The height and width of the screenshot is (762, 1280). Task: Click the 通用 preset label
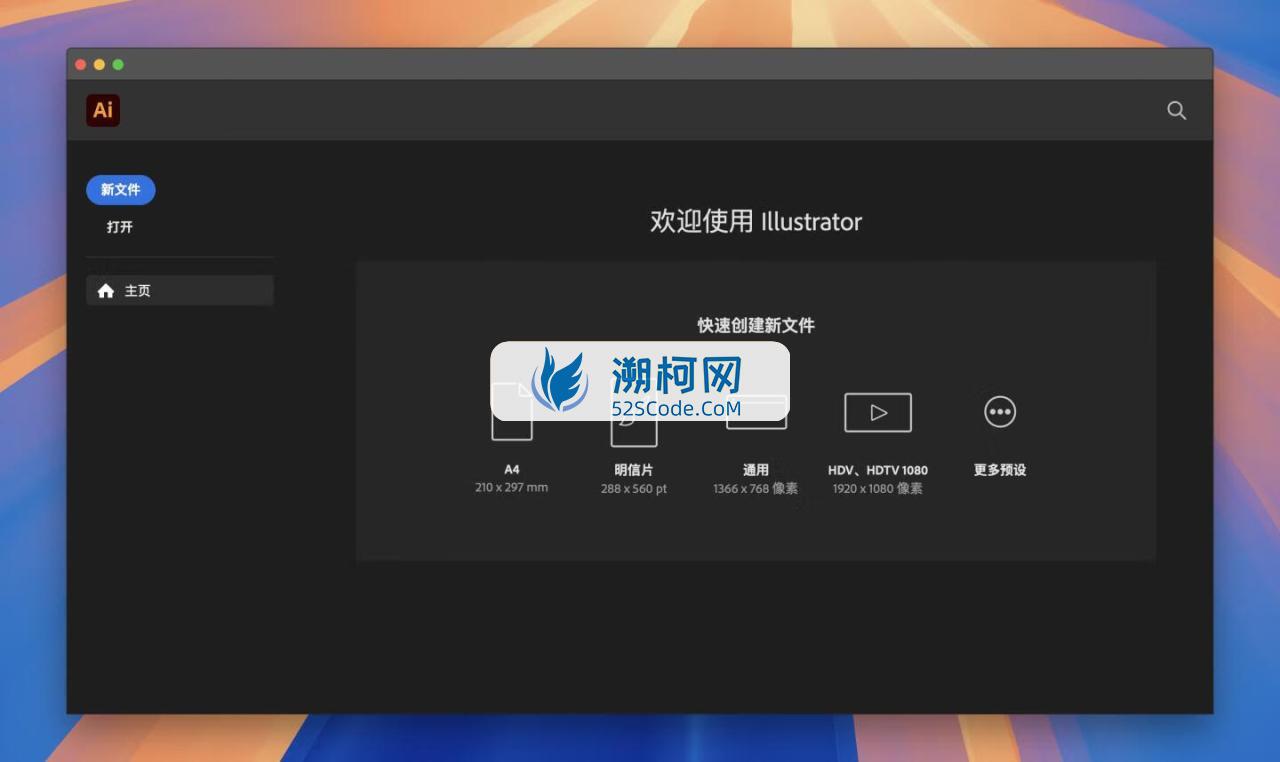(756, 470)
